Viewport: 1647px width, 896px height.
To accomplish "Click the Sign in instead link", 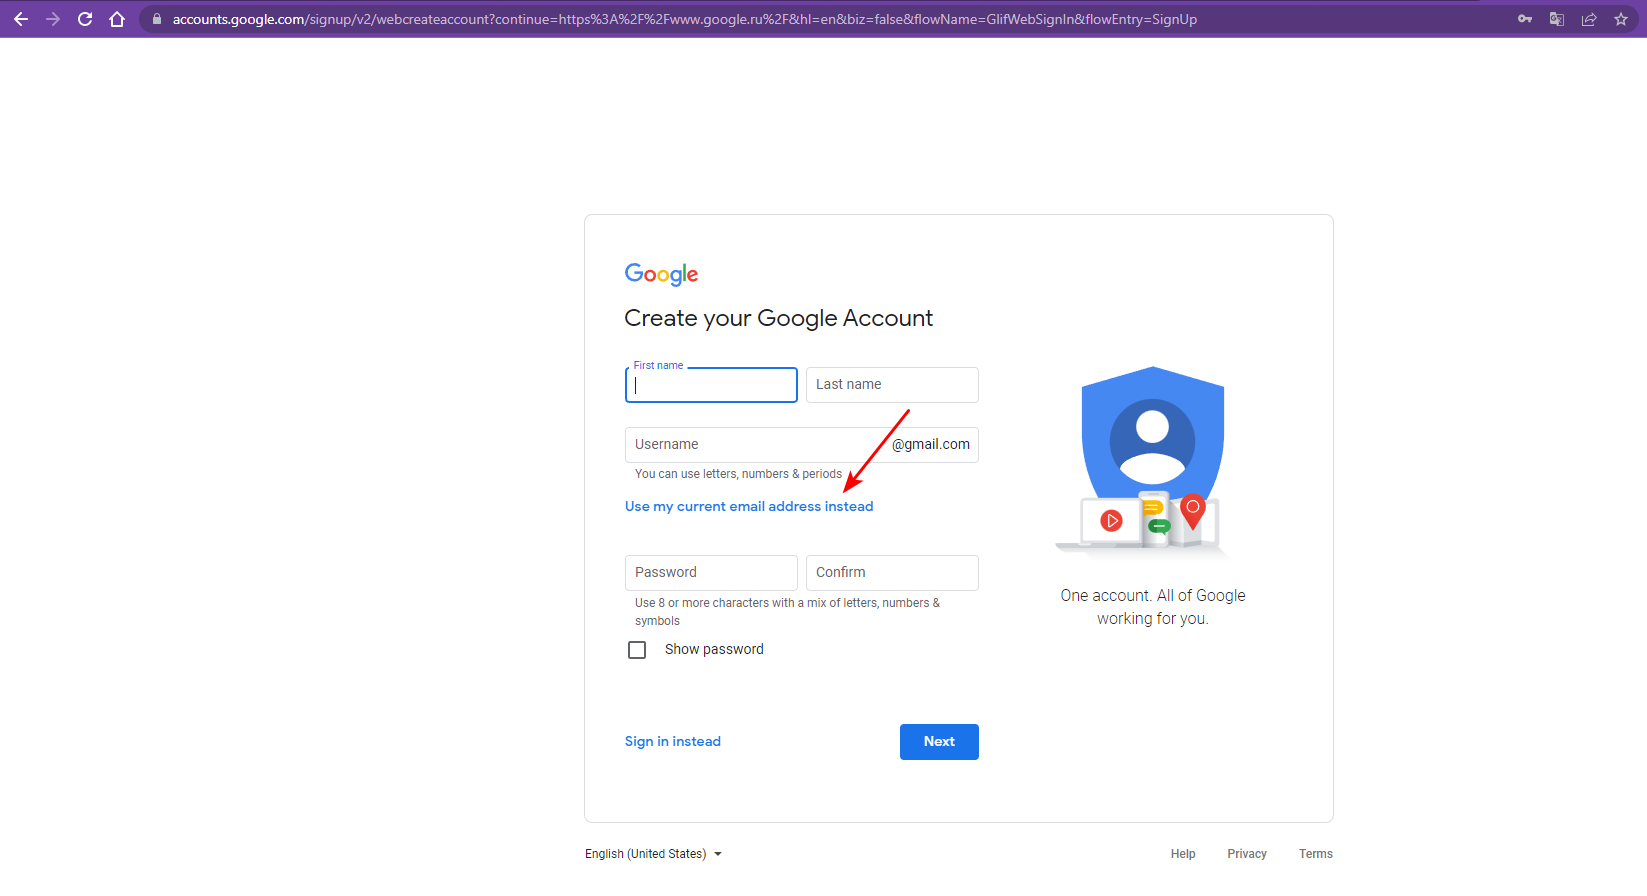I will (672, 742).
